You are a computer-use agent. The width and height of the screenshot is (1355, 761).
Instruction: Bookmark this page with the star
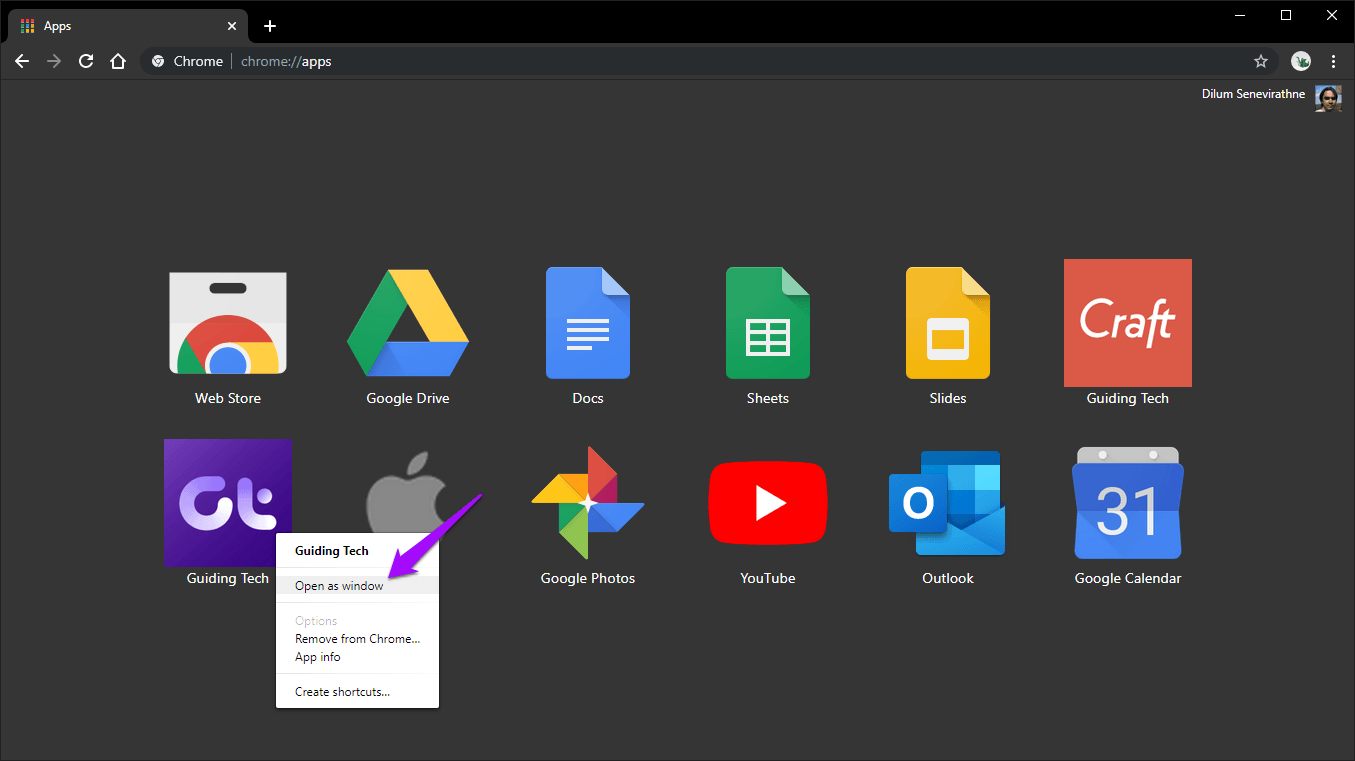[1261, 61]
